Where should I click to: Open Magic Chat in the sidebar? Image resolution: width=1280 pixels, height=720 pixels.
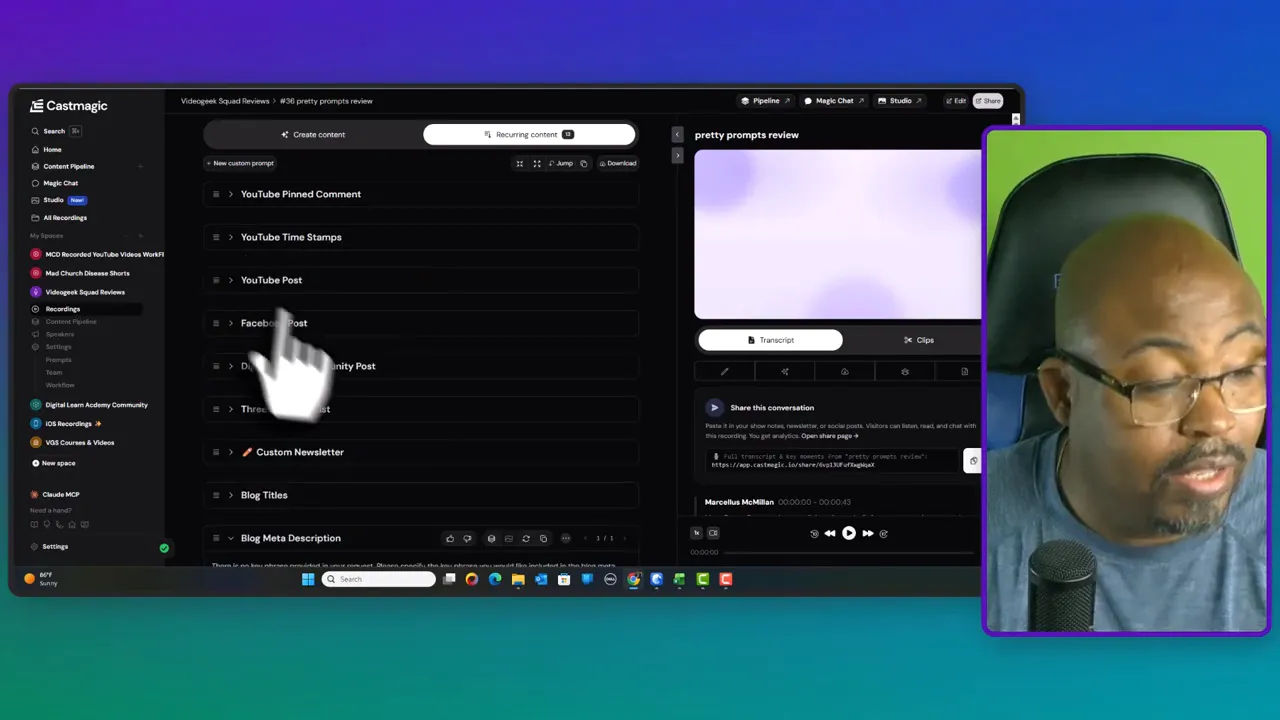point(60,183)
